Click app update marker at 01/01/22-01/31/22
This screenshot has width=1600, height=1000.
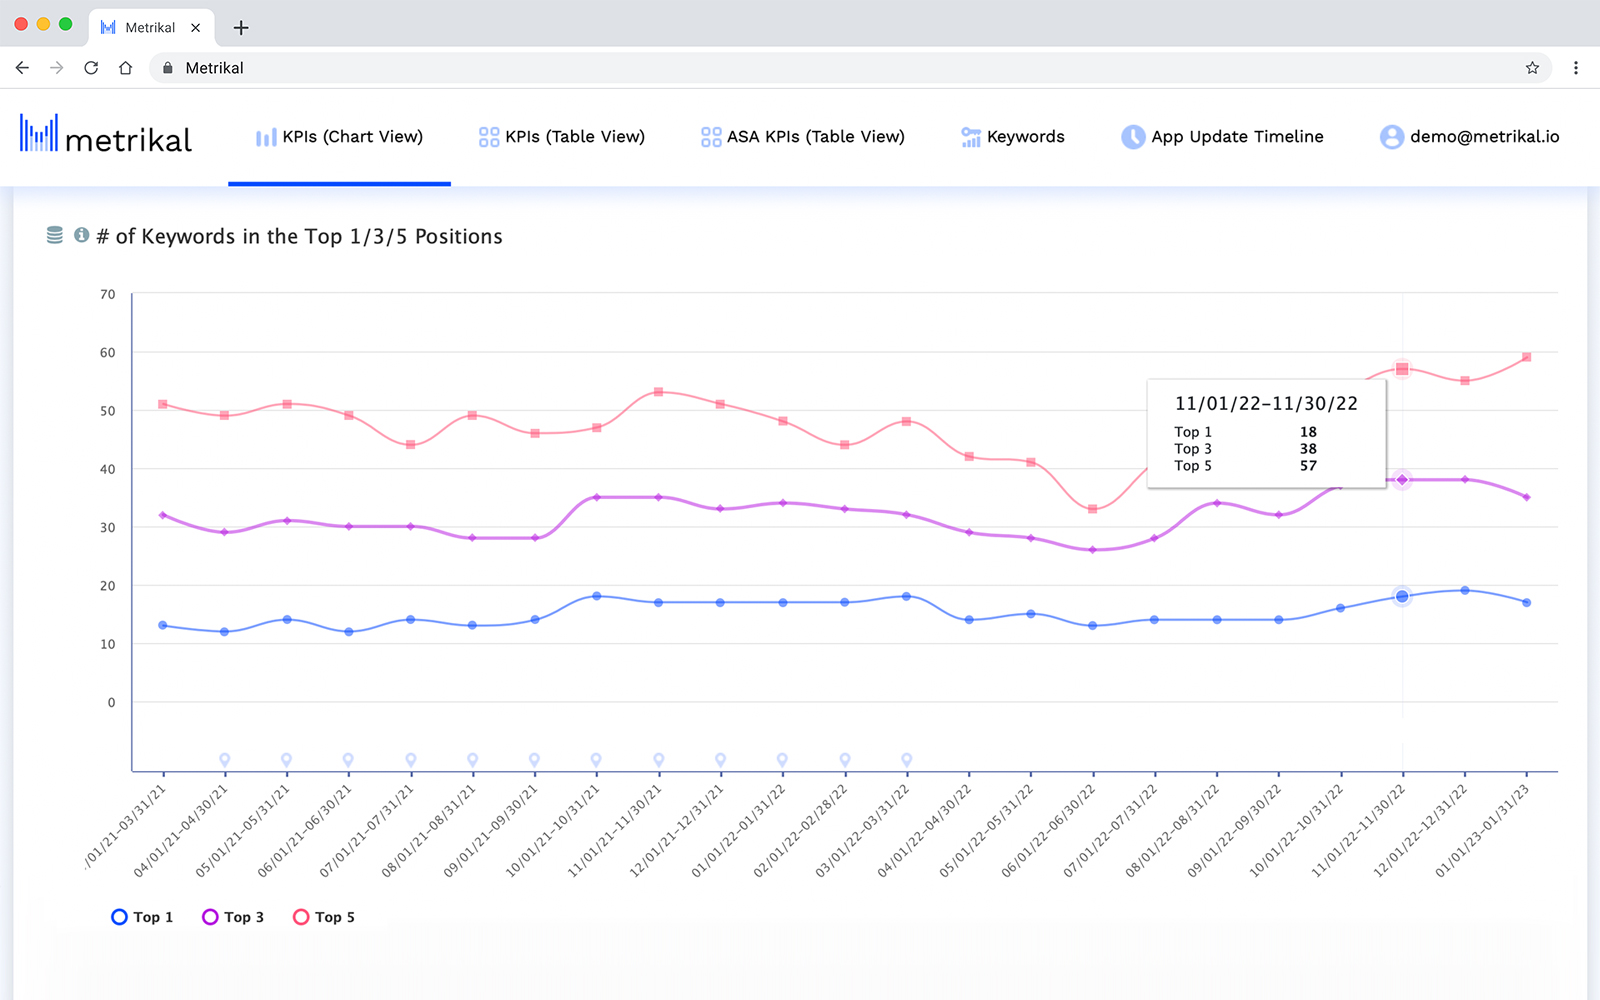pos(783,760)
